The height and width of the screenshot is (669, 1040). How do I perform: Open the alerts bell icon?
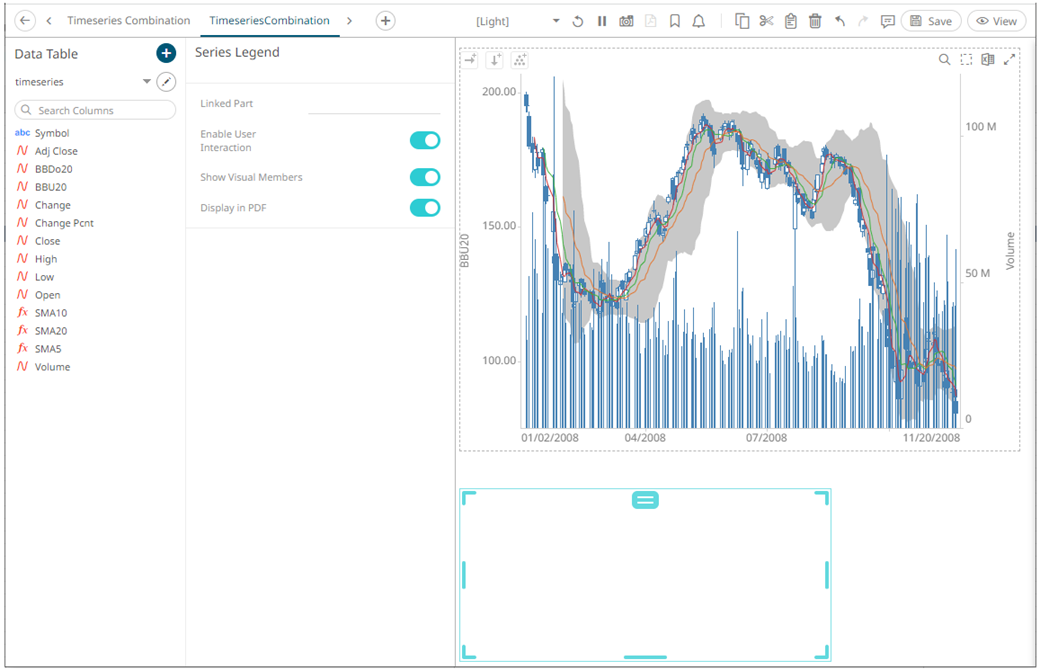coord(698,21)
